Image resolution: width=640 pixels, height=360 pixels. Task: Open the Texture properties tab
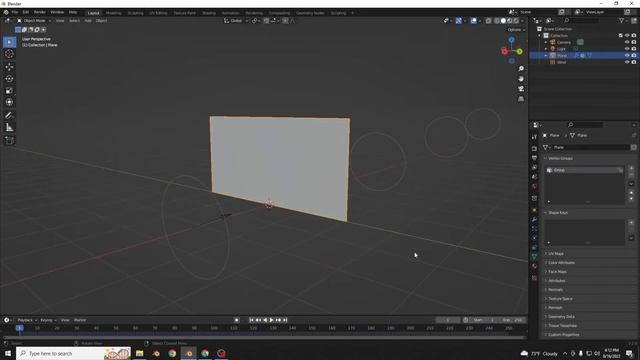point(534,278)
